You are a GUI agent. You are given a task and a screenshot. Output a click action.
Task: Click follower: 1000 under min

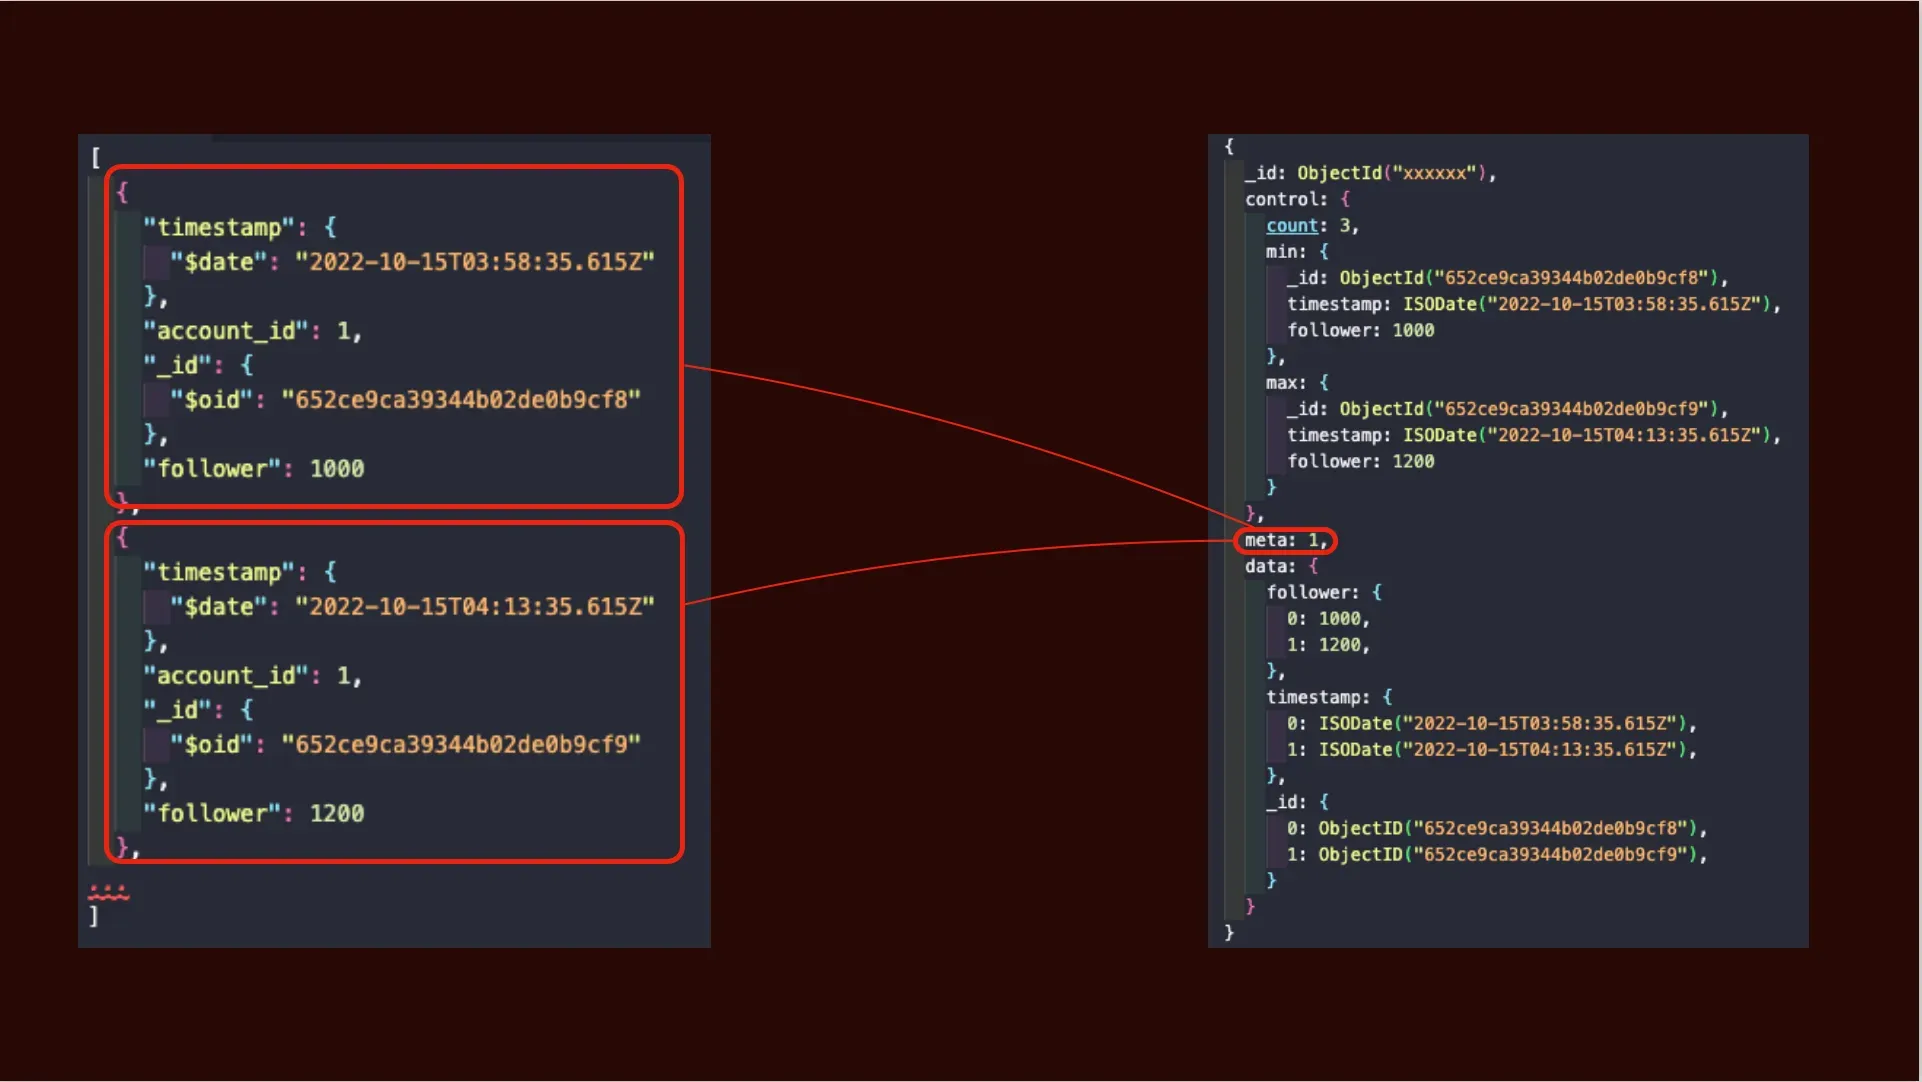coord(1360,330)
